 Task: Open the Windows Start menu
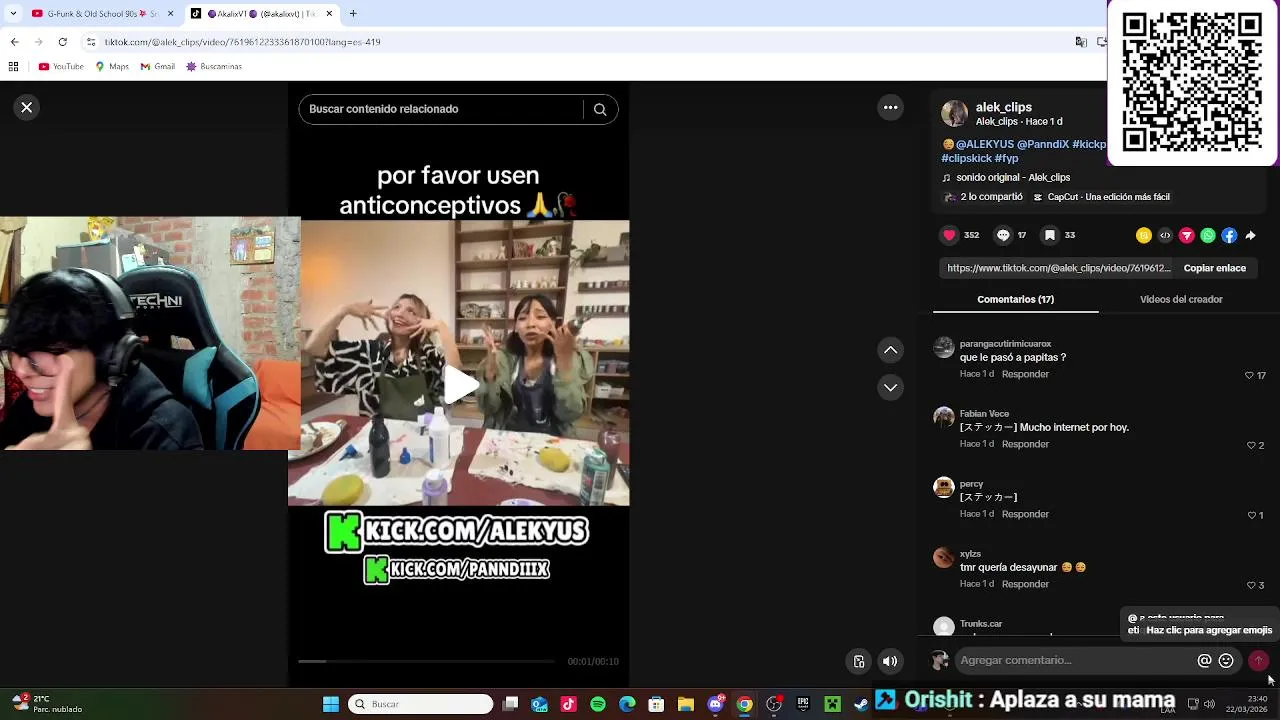pyautogui.click(x=330, y=704)
